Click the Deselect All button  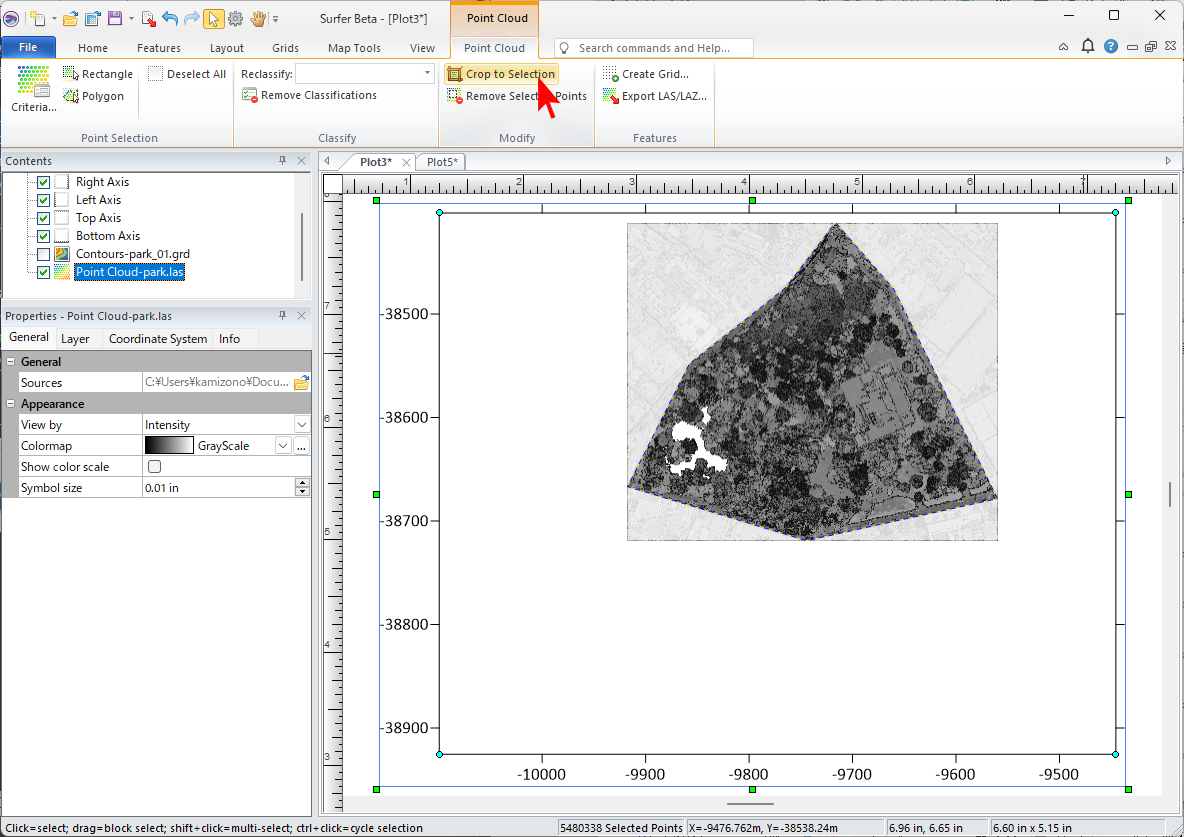(187, 74)
